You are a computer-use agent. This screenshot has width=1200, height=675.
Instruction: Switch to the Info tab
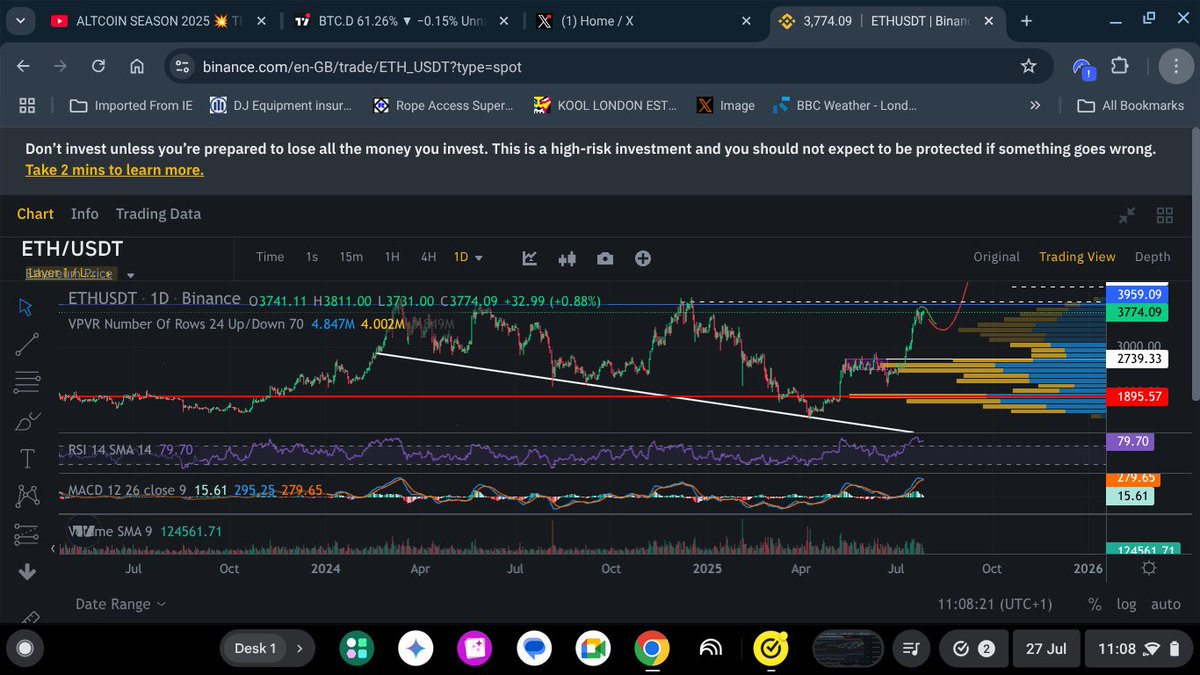(85, 214)
